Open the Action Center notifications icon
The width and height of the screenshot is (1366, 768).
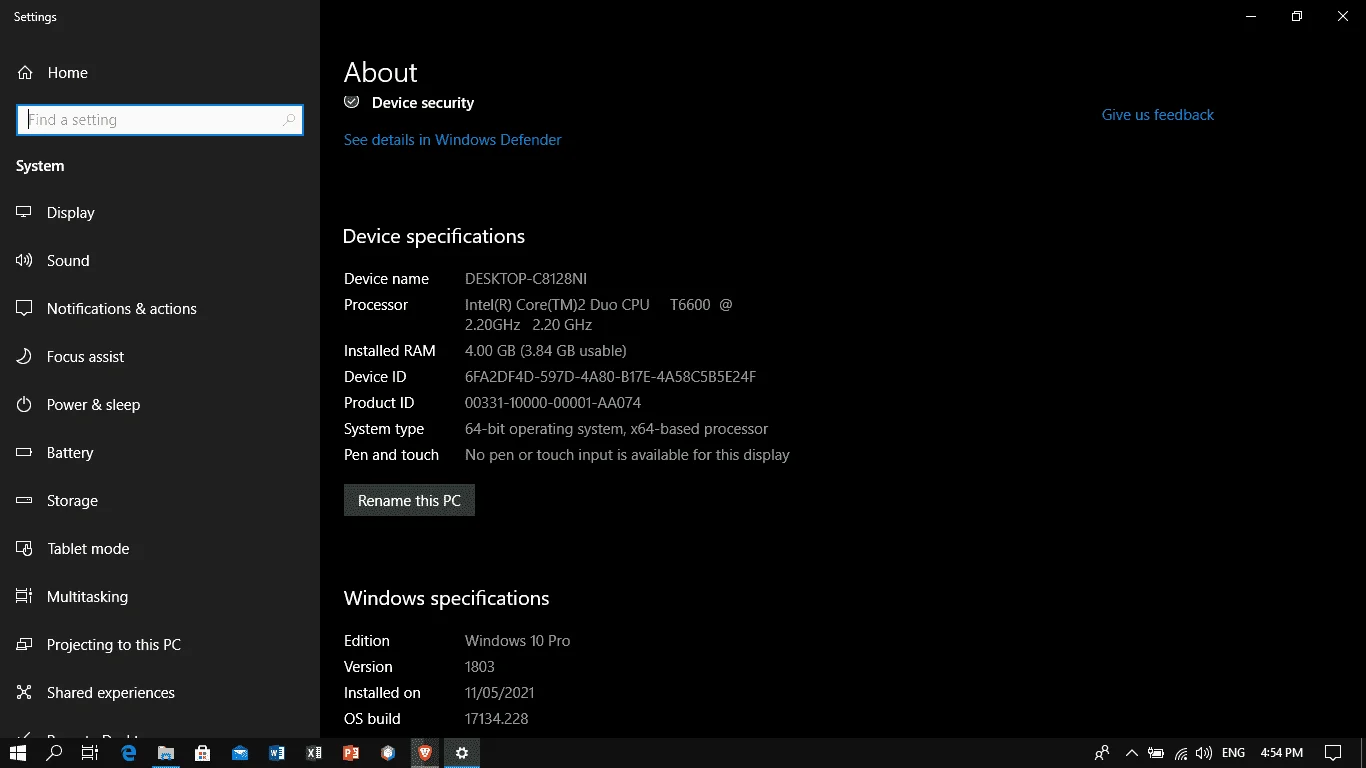click(1333, 753)
